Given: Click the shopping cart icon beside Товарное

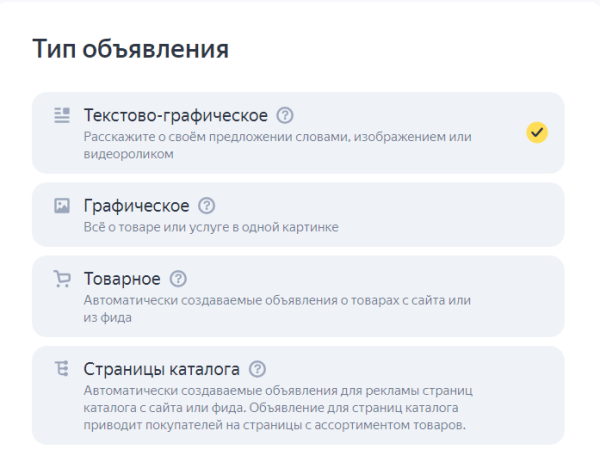Looking at the screenshot, I should click(62, 279).
